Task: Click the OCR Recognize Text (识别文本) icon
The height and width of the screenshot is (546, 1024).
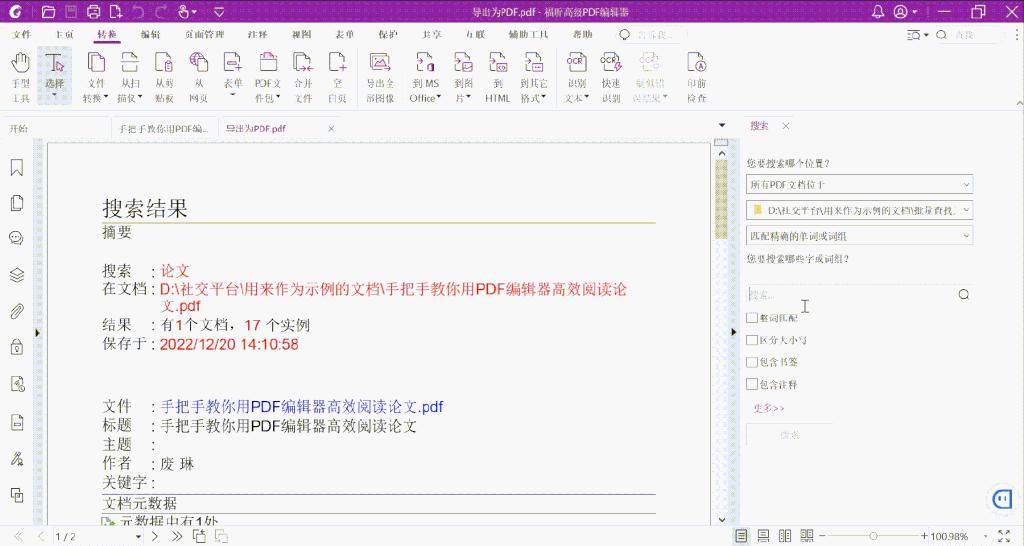Action: (576, 63)
